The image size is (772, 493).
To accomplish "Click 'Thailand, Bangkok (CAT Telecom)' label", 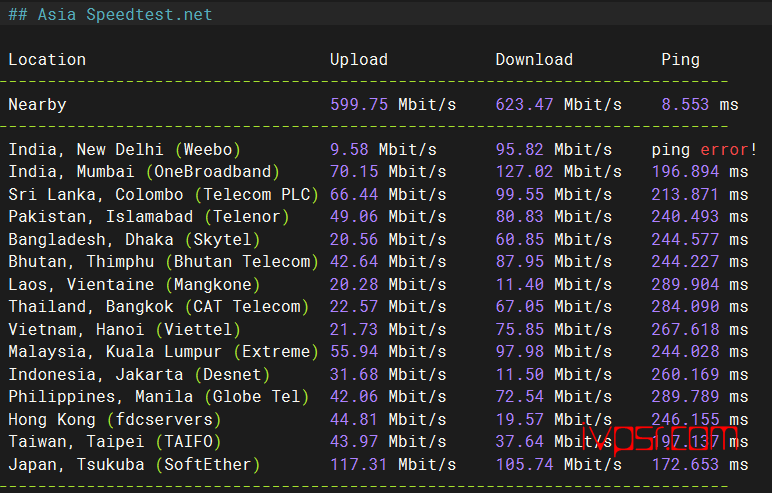I will (159, 306).
